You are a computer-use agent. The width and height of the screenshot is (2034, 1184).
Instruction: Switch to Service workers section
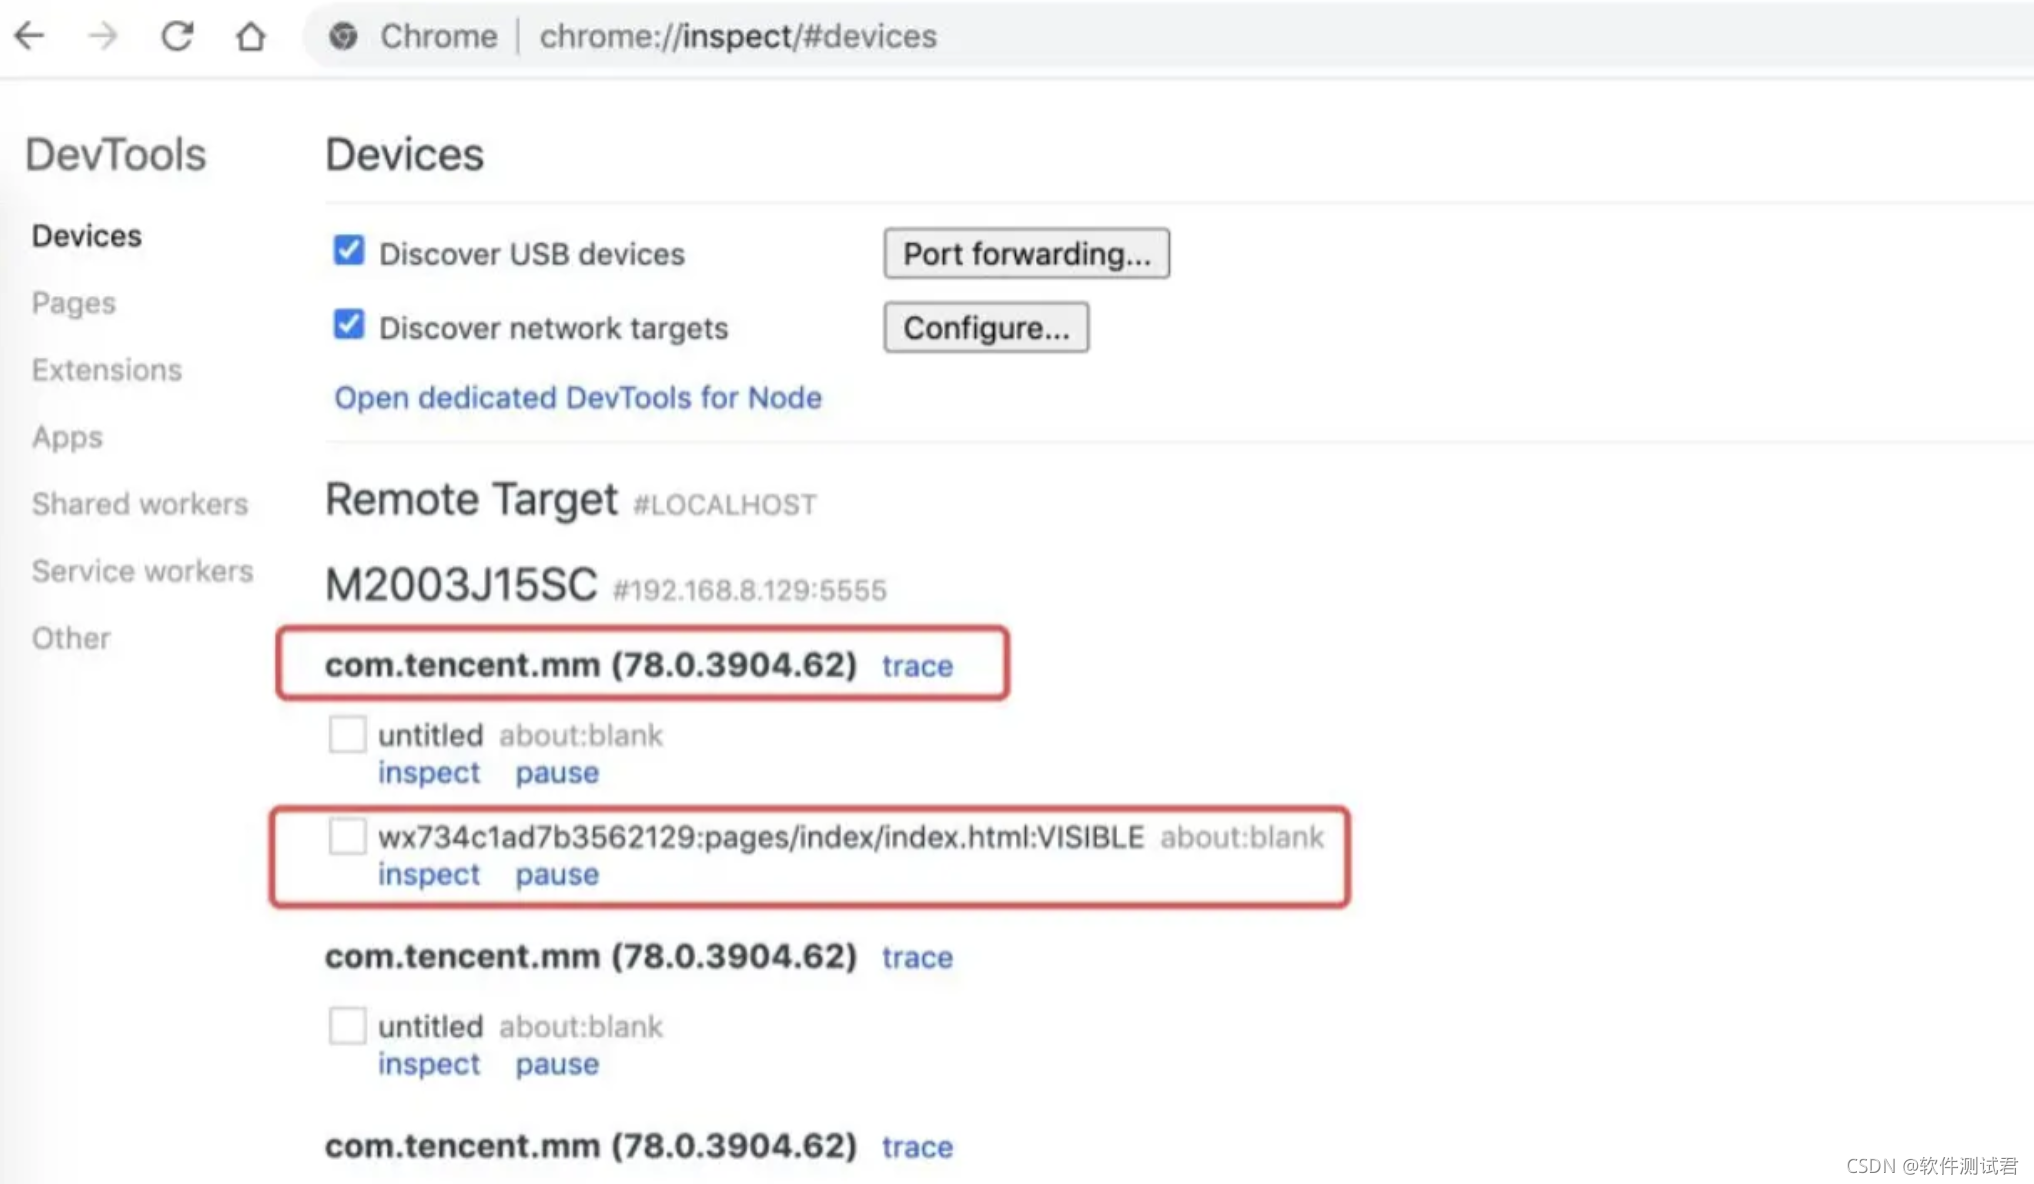142,571
